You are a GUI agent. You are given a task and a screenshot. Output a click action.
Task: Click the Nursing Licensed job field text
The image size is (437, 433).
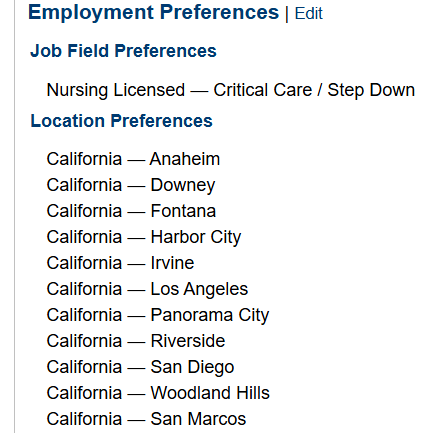116,90
